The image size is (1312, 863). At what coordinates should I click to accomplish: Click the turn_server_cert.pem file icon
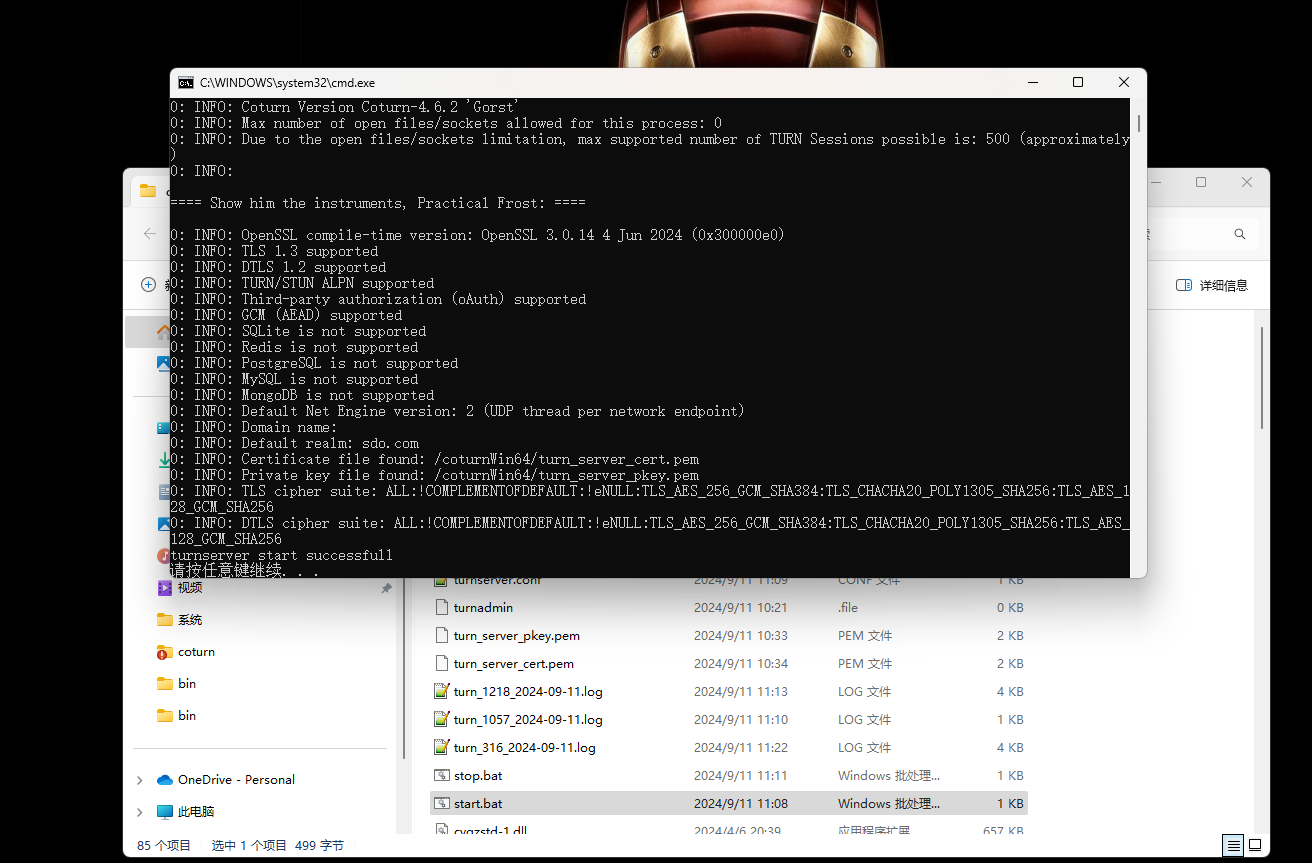[x=441, y=664]
